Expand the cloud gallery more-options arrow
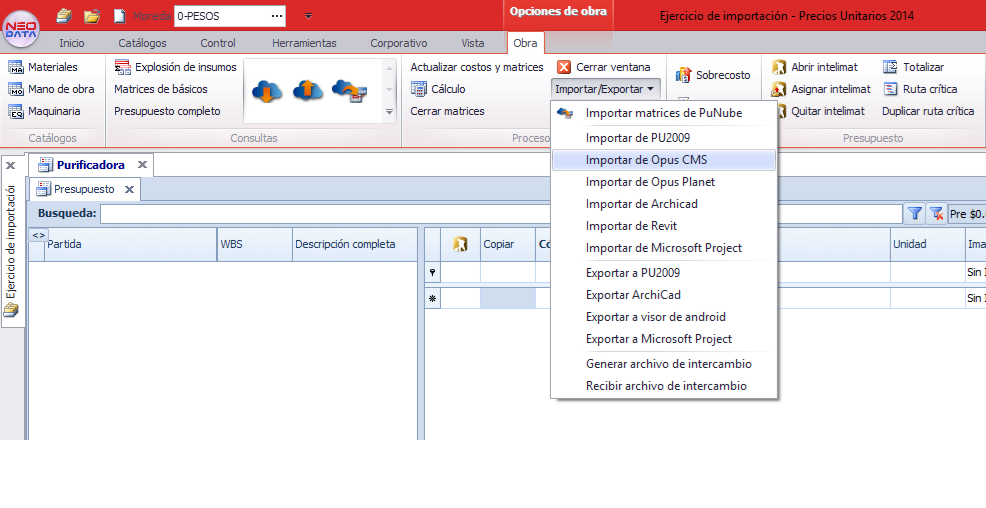This screenshot has height=508, width=986. pos(389,112)
